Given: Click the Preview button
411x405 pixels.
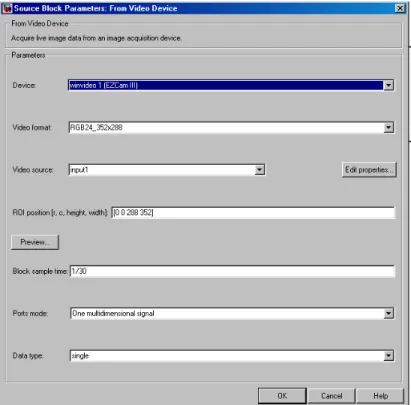Looking at the screenshot, I should click(x=35, y=242).
